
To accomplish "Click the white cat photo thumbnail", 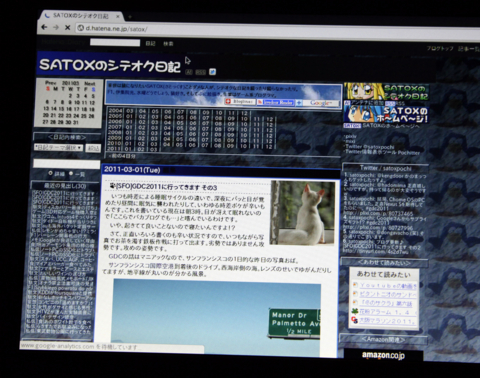I will tap(303, 213).
